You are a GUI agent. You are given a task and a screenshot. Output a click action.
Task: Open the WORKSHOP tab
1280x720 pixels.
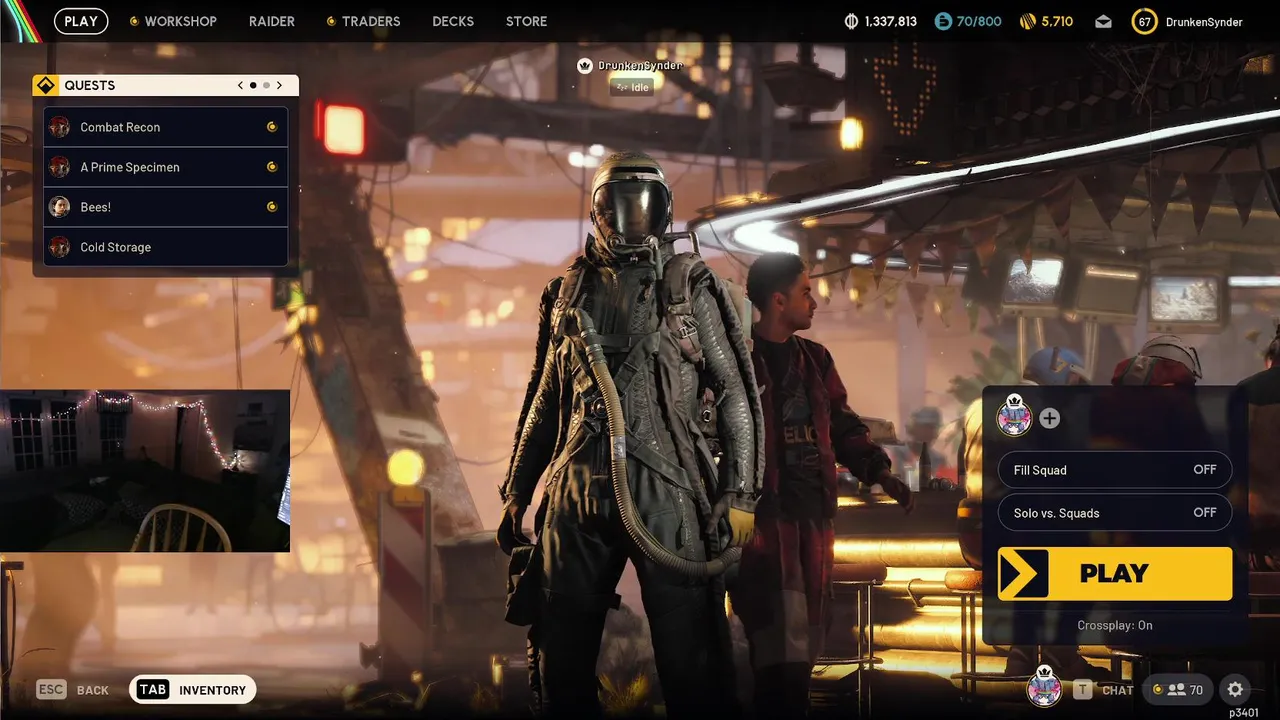(180, 21)
